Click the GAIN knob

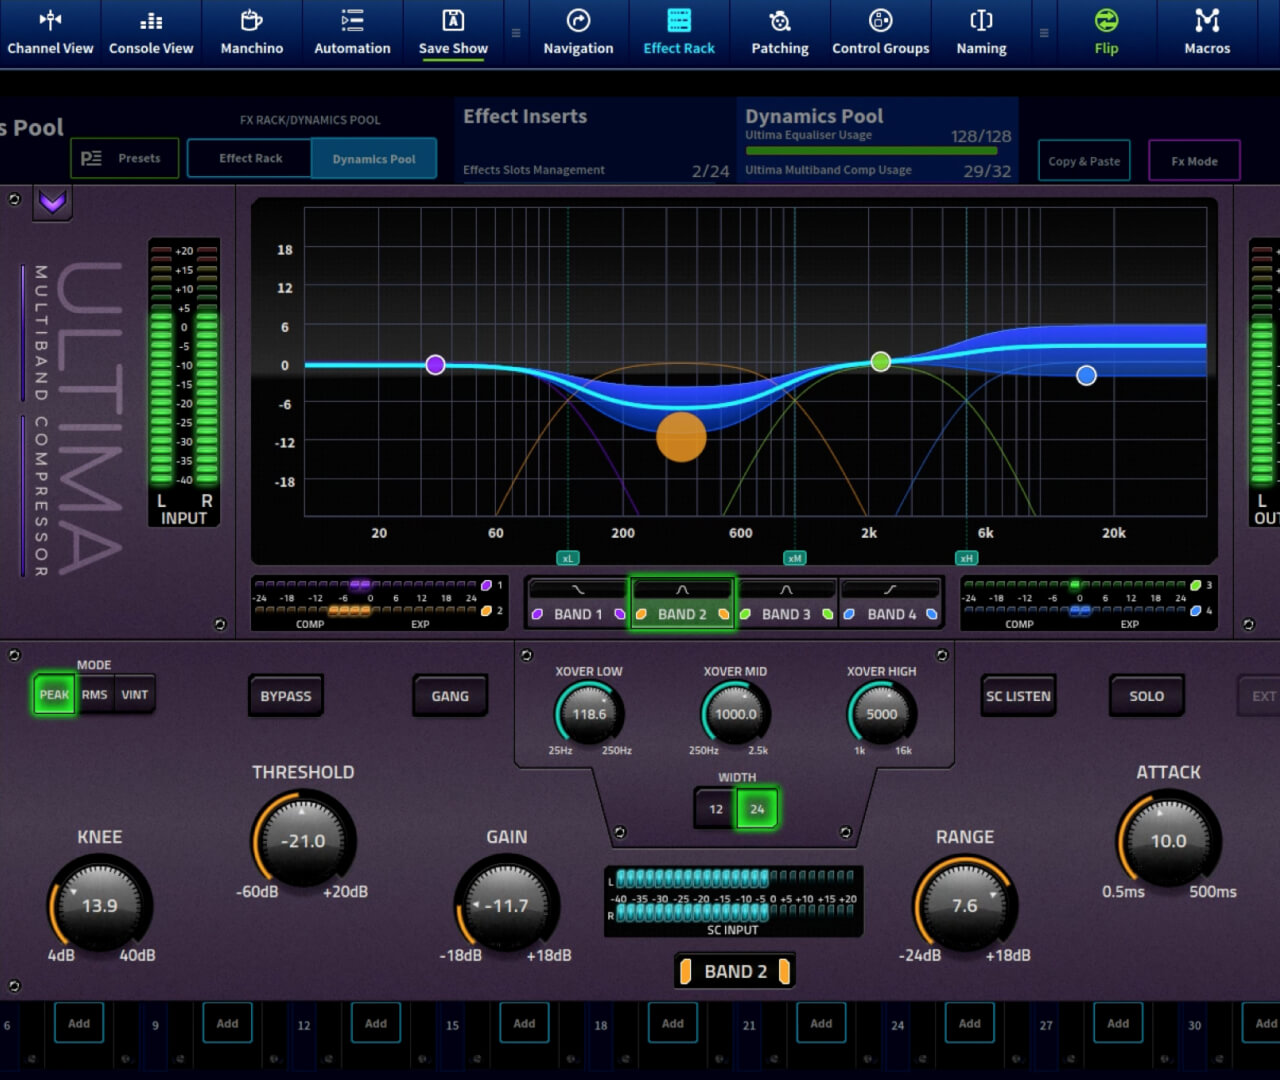click(x=507, y=906)
